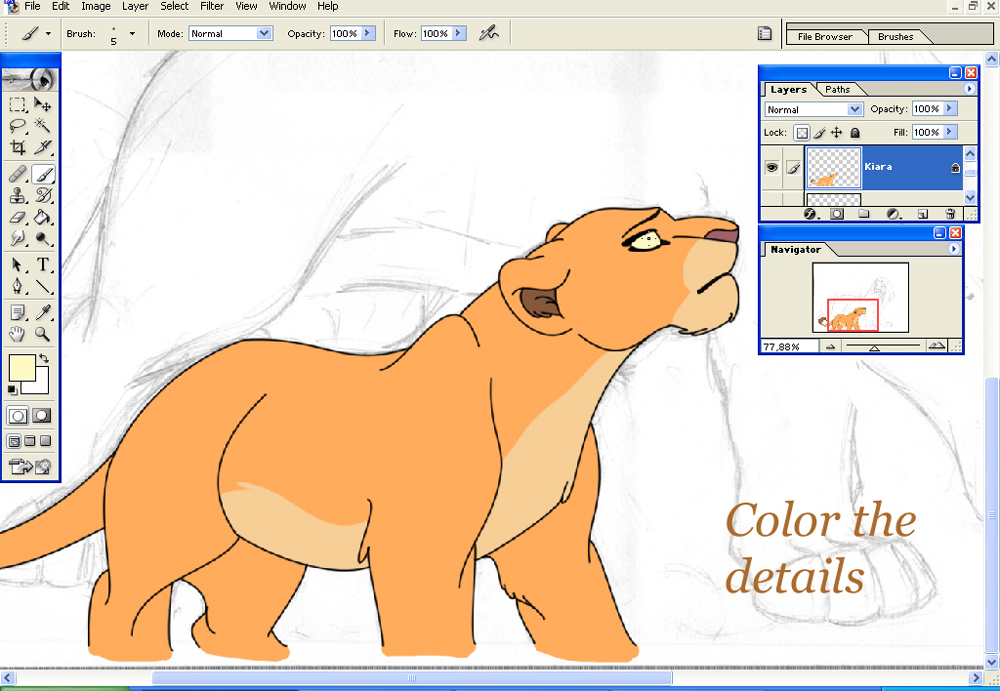Click the foreground color swatch
This screenshot has height=691, width=1000.
tap(22, 369)
